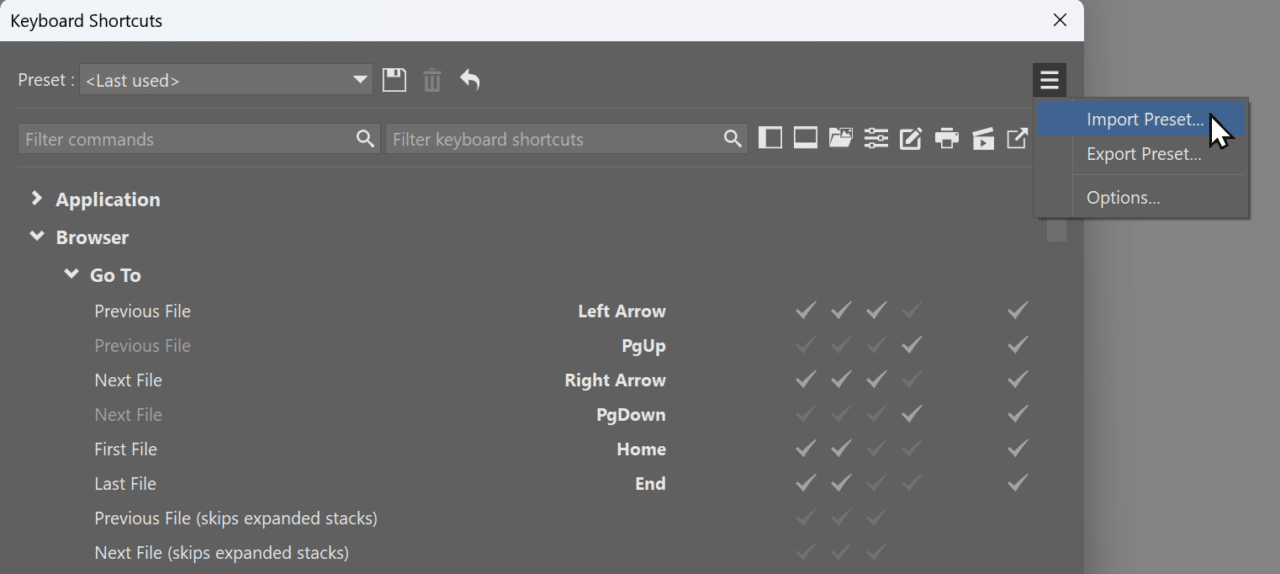The width and height of the screenshot is (1280, 574).
Task: Click the hamburger menu button
Action: 1049,80
